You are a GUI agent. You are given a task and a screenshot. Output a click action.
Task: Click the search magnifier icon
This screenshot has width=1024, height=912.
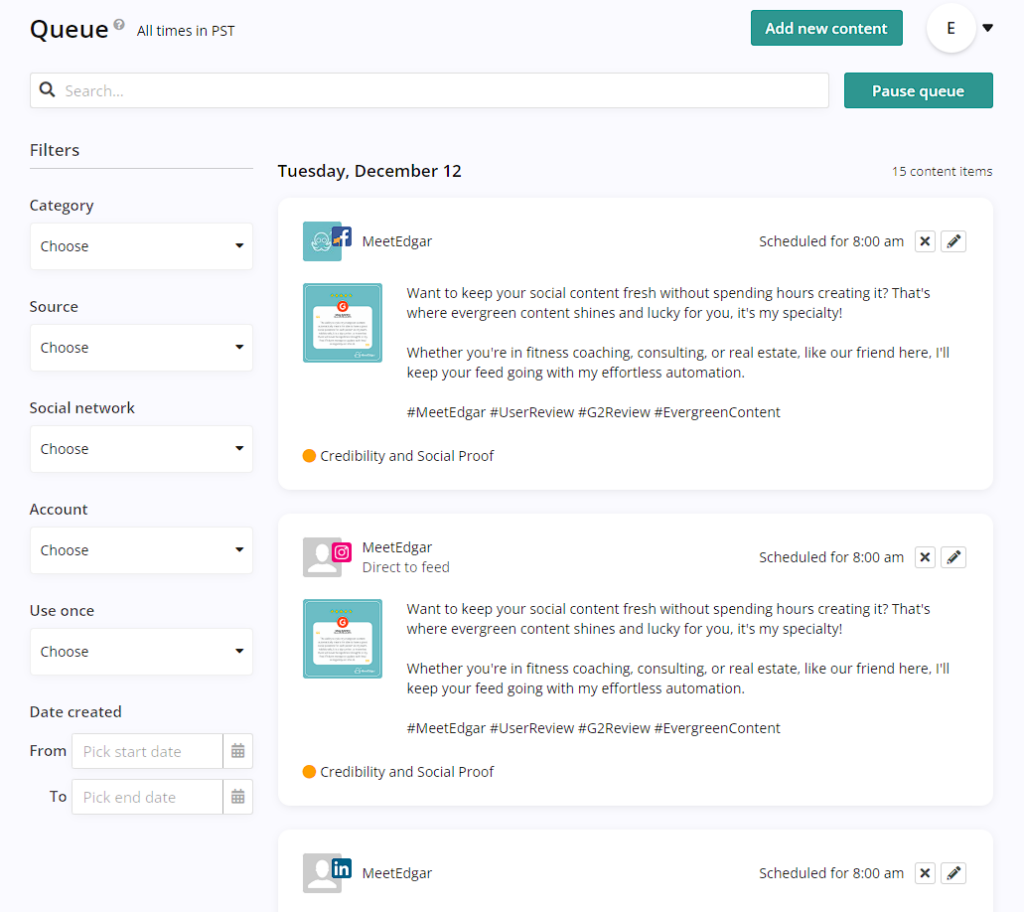point(47,90)
